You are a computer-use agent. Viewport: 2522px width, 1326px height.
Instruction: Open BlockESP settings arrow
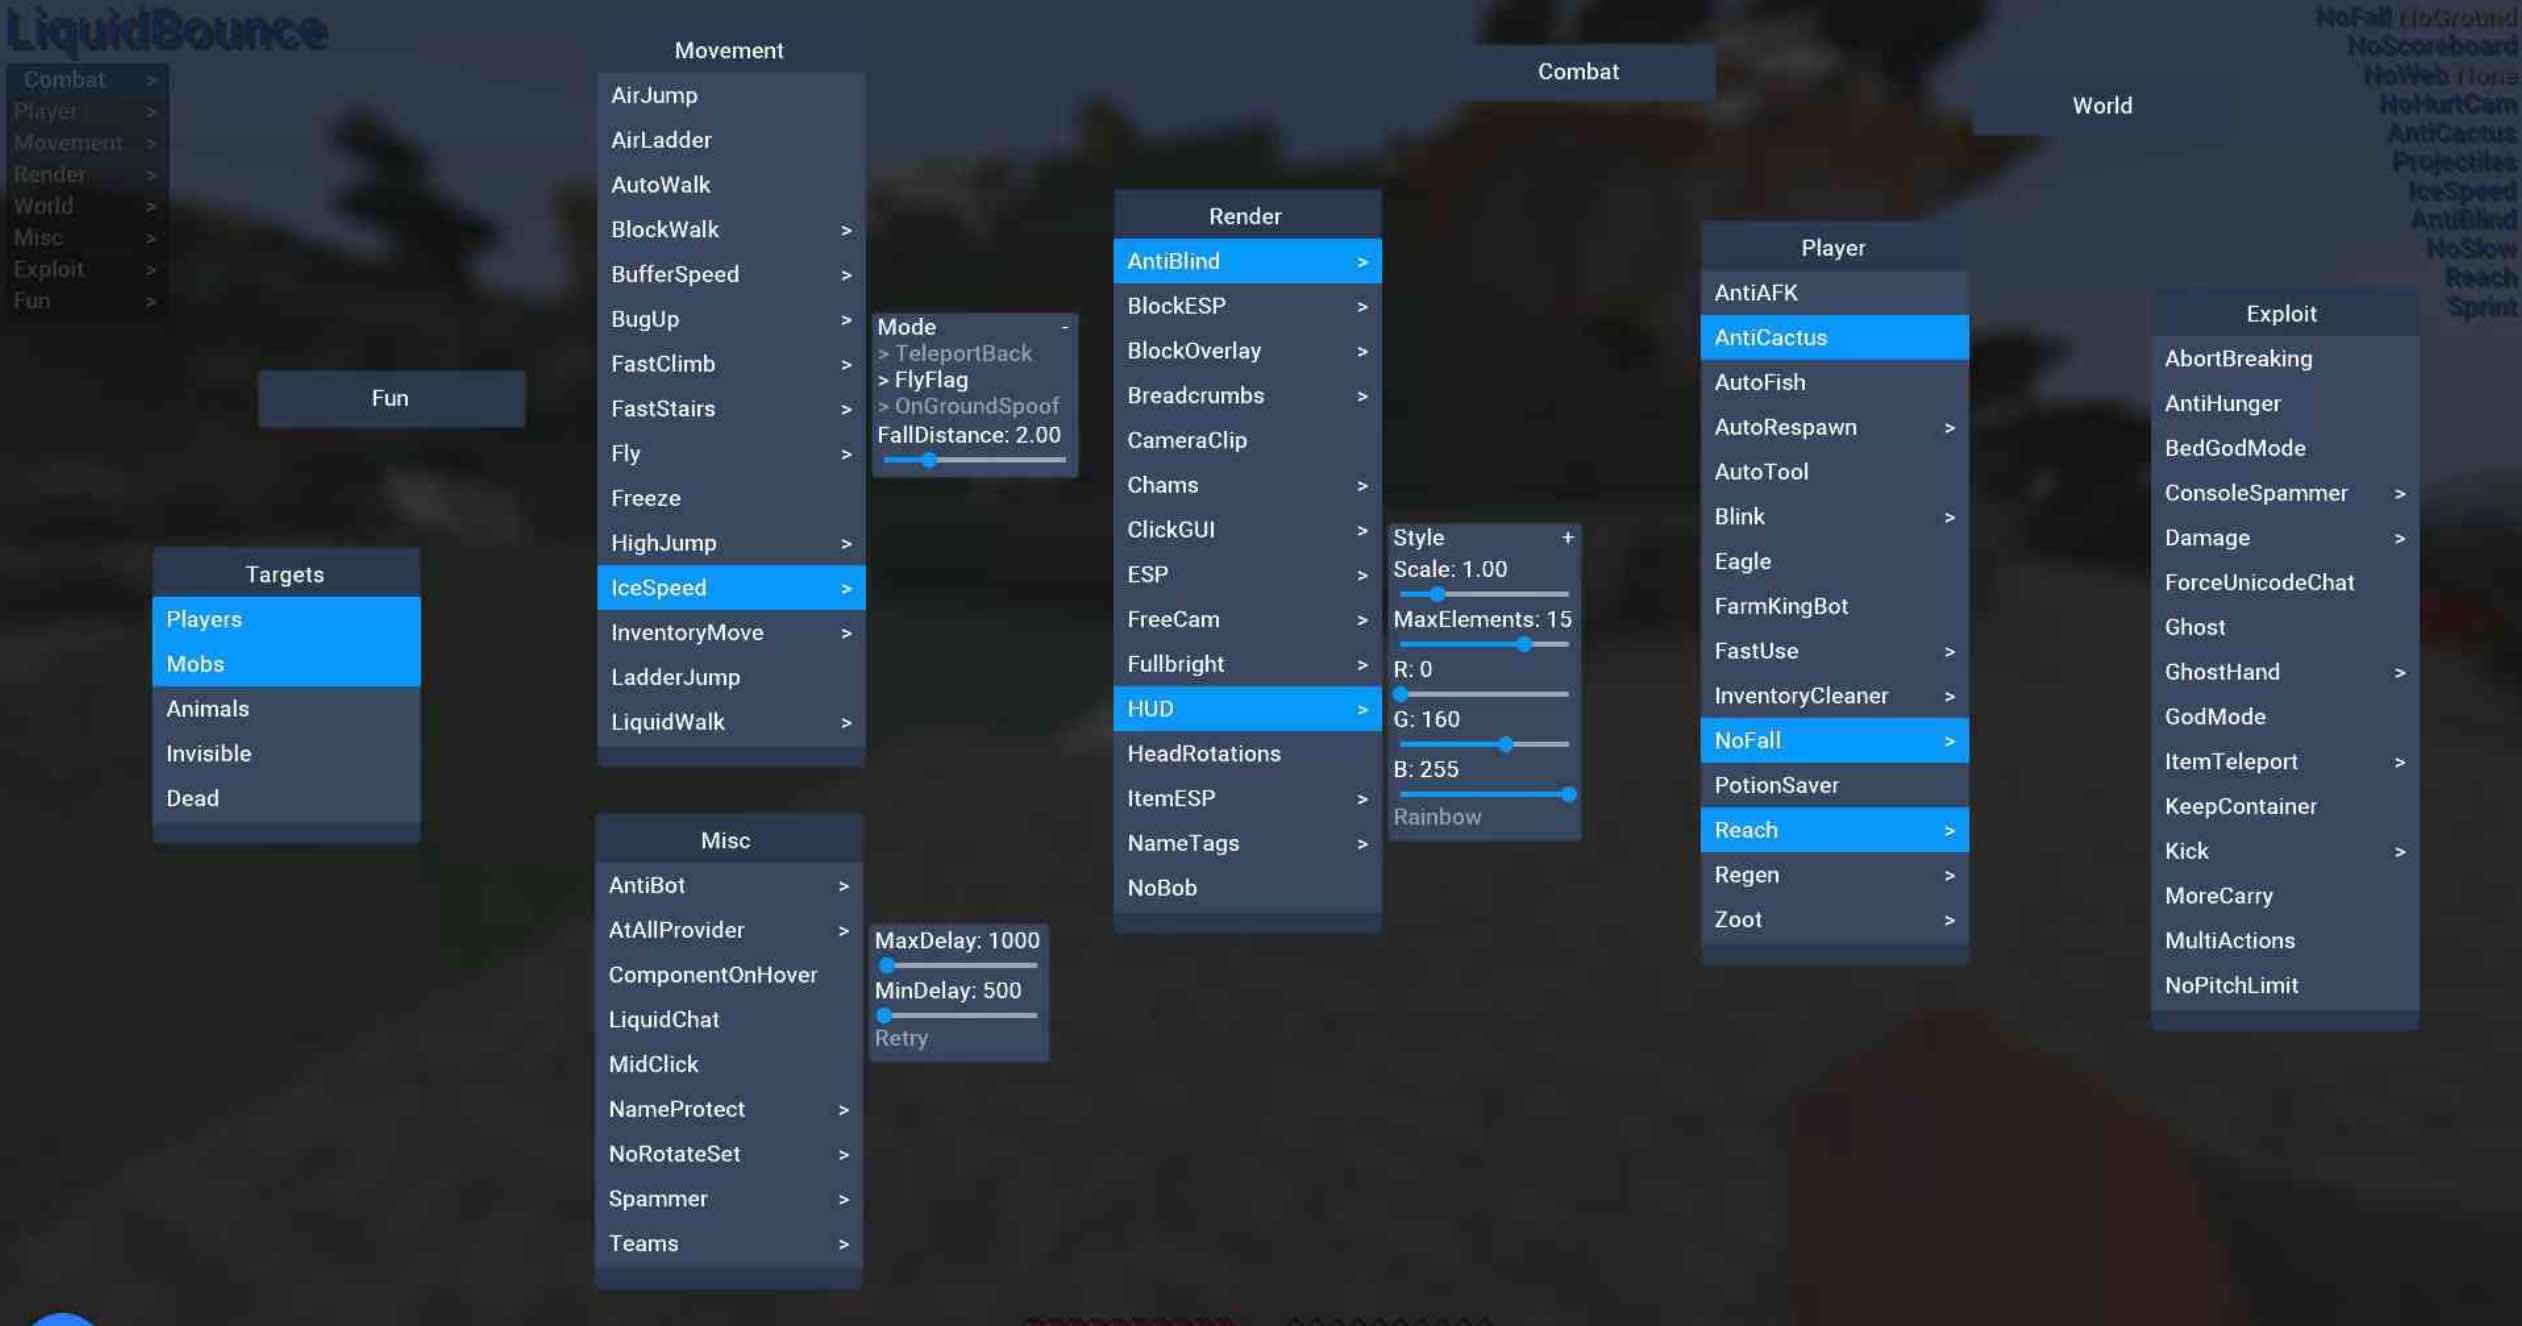click(1361, 306)
